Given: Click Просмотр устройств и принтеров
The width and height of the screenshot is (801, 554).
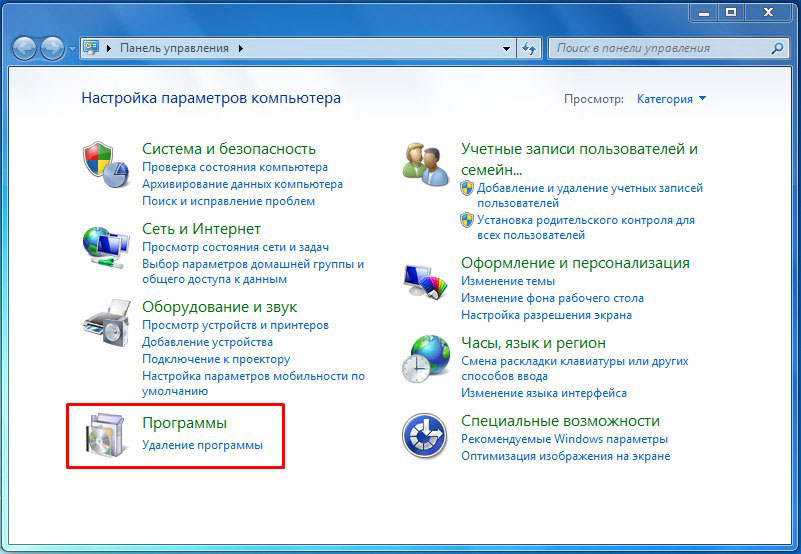Looking at the screenshot, I should [235, 325].
